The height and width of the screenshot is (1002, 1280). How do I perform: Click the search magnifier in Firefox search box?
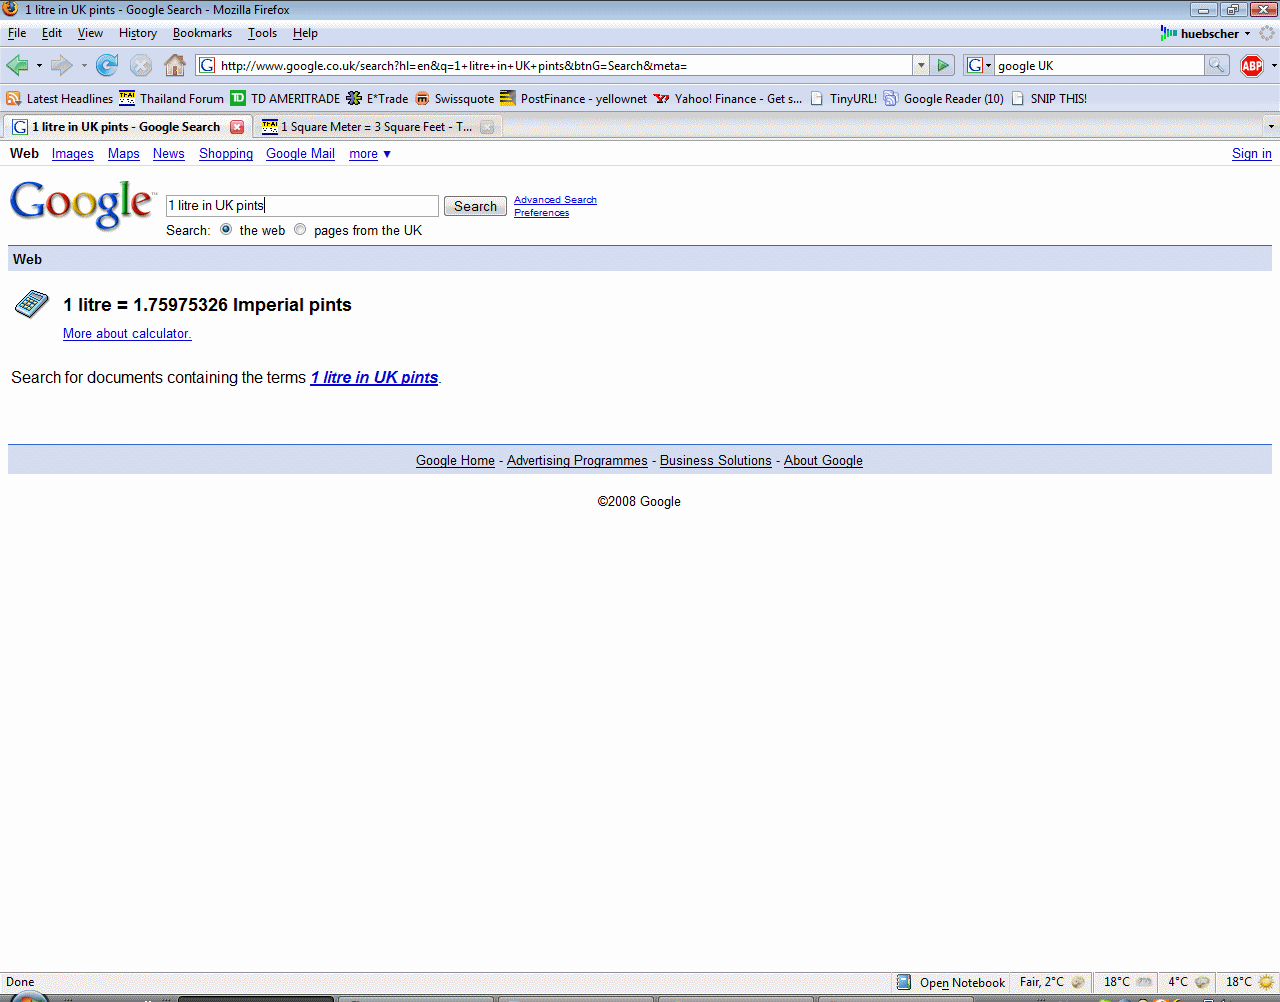1216,65
